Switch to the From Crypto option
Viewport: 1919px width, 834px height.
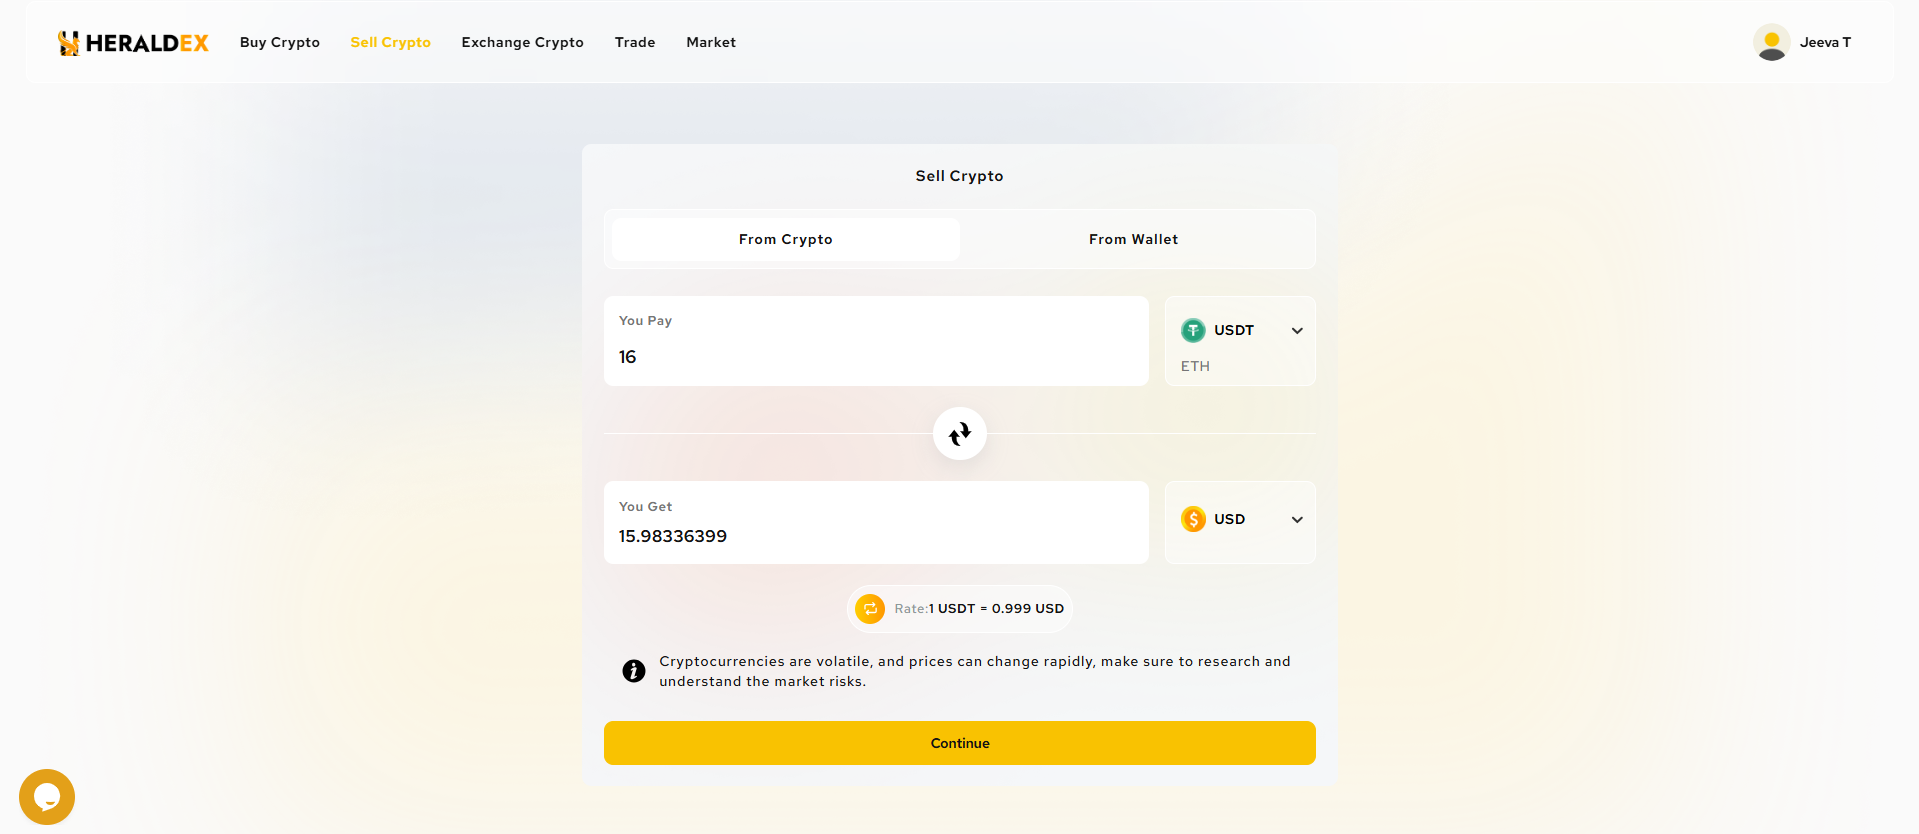pyautogui.click(x=785, y=239)
